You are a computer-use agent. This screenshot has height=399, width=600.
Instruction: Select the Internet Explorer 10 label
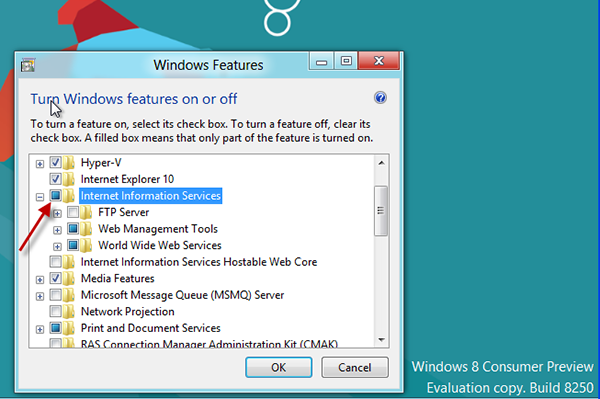point(127,179)
